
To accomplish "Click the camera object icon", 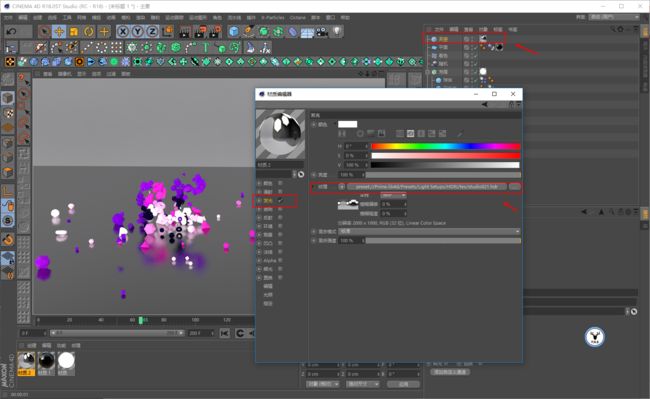I will tap(322, 31).
